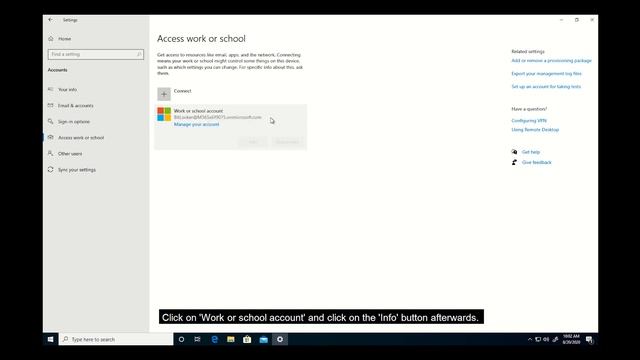640x360 pixels.
Task: Open the Action Center notifications icon
Action: coord(589,339)
